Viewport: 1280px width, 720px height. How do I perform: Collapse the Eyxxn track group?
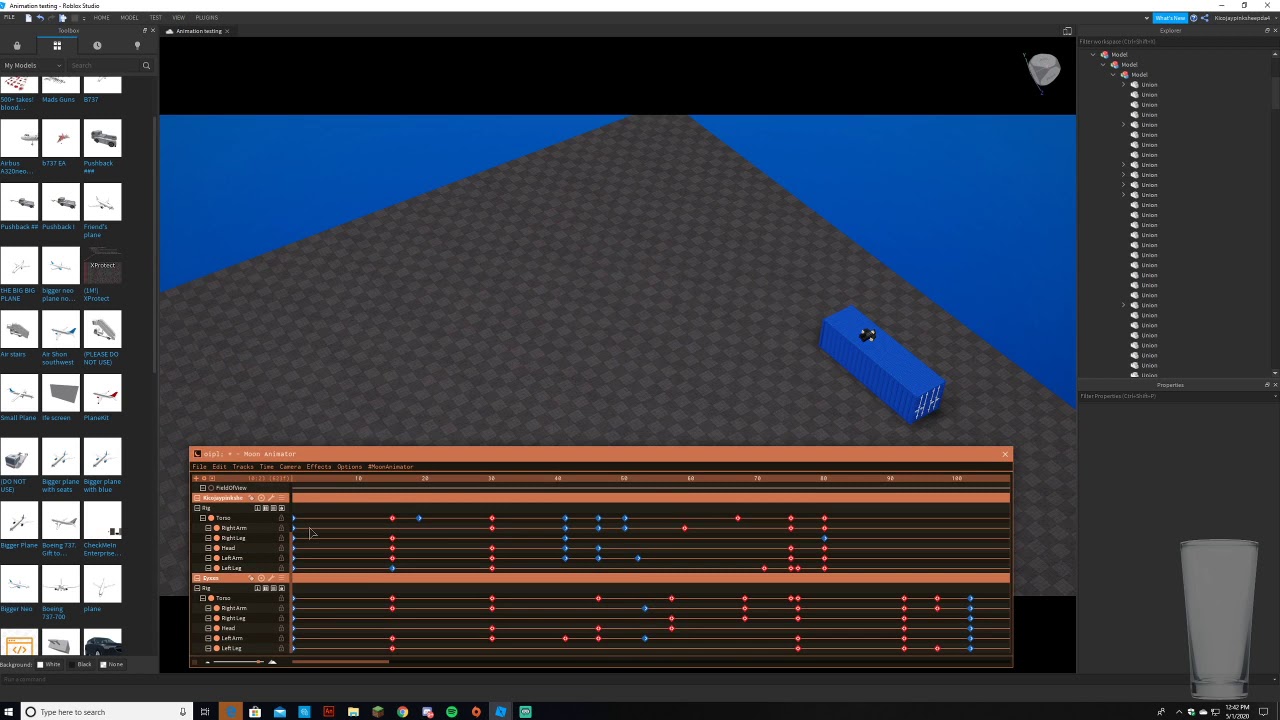[197, 578]
